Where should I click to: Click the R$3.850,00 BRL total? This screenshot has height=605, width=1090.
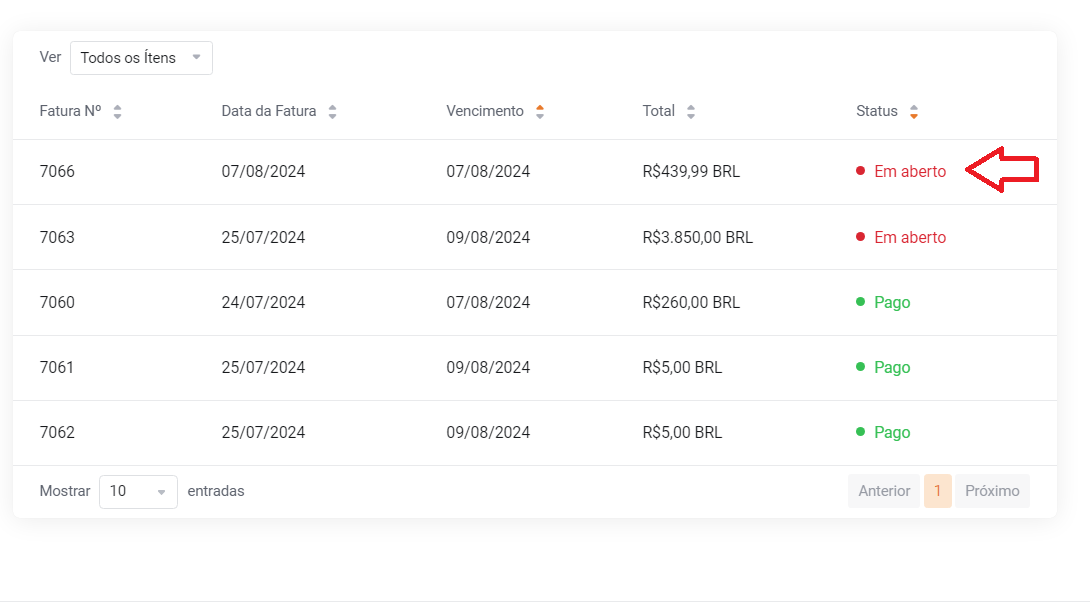point(697,237)
